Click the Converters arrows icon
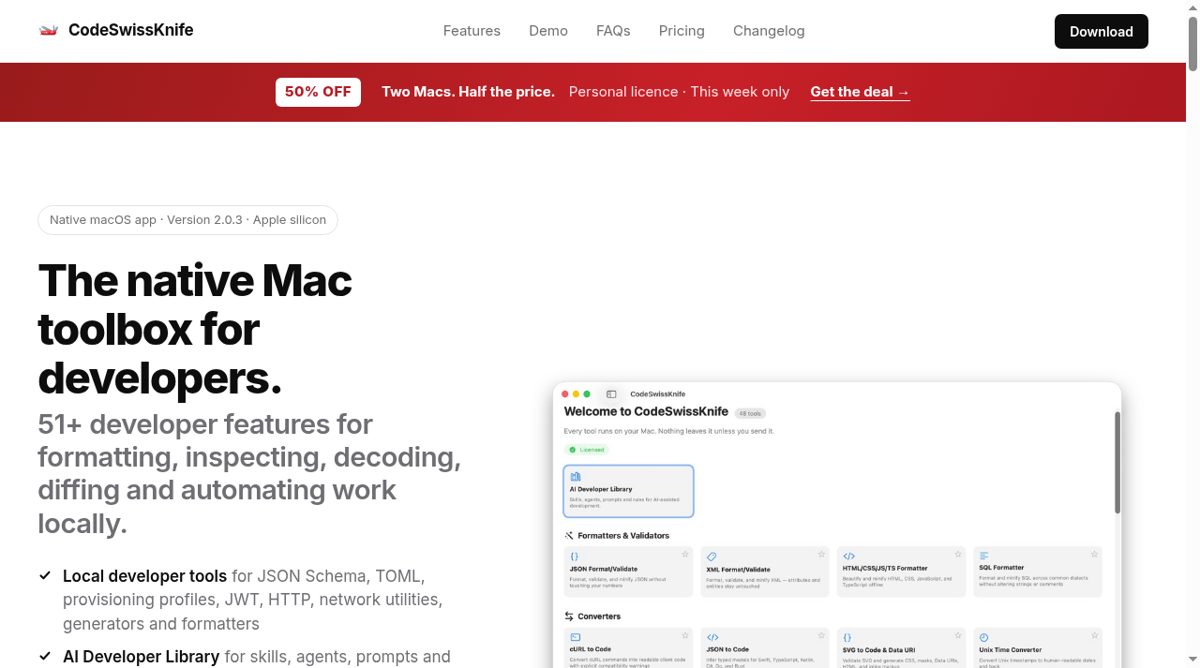 click(x=569, y=616)
